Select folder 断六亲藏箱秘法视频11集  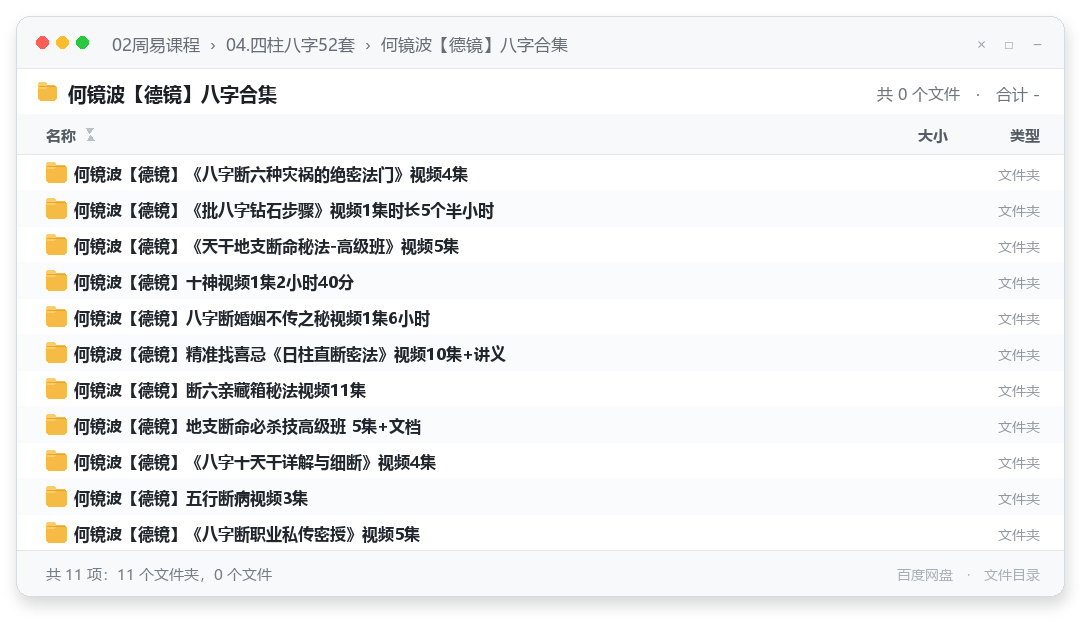(x=220, y=391)
